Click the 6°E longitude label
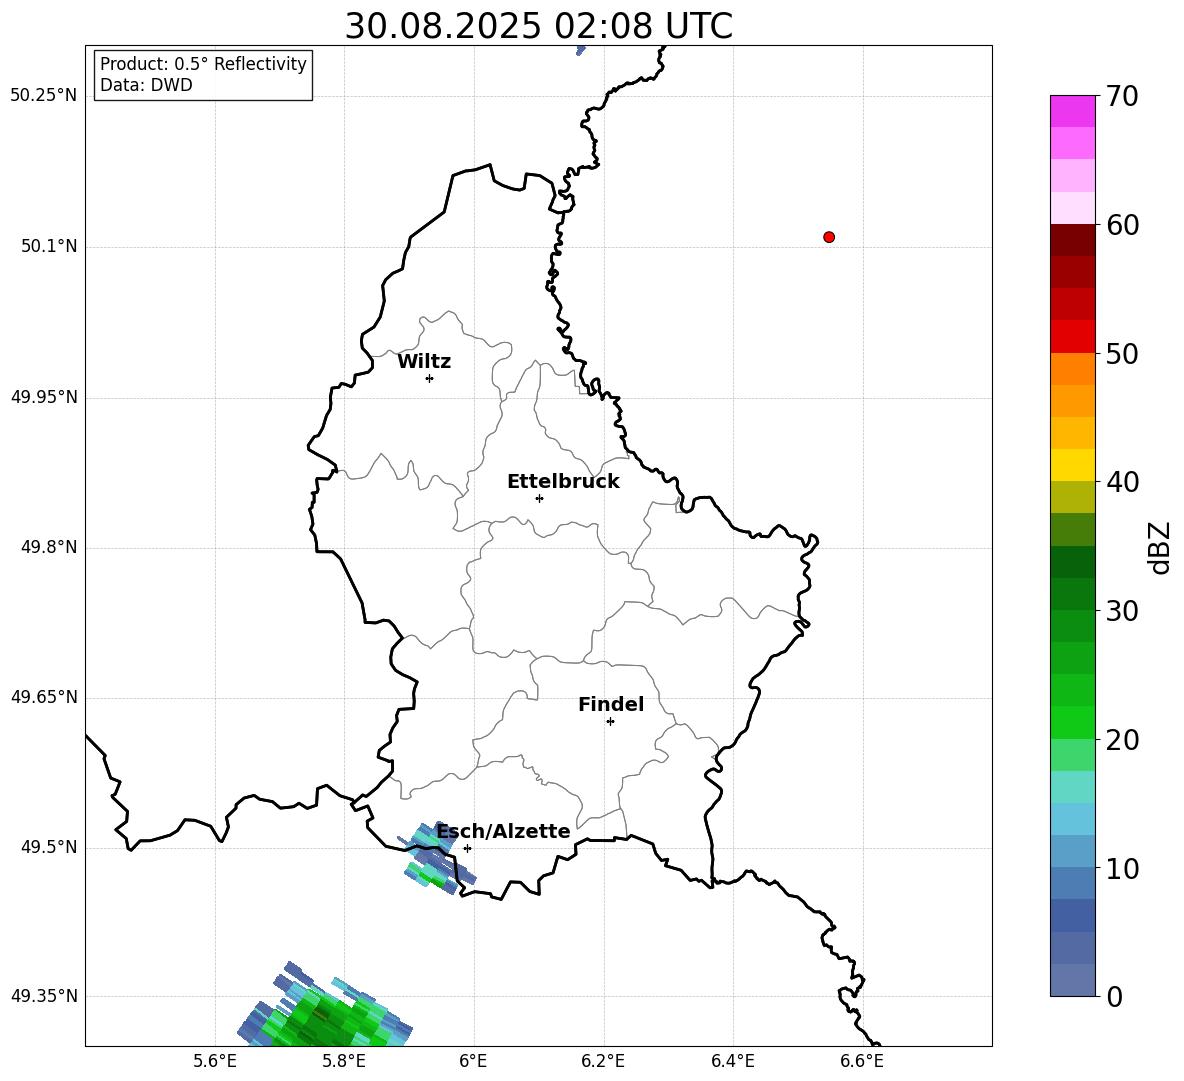 (x=473, y=1061)
